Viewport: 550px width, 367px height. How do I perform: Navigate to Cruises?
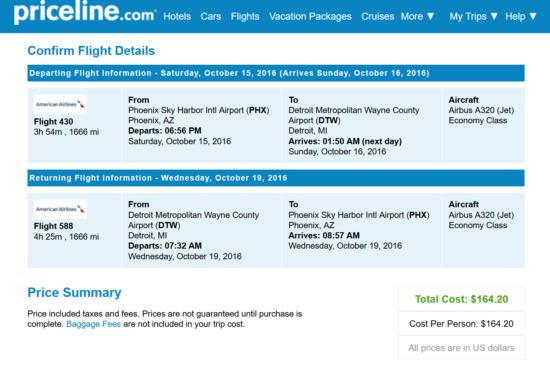[377, 16]
